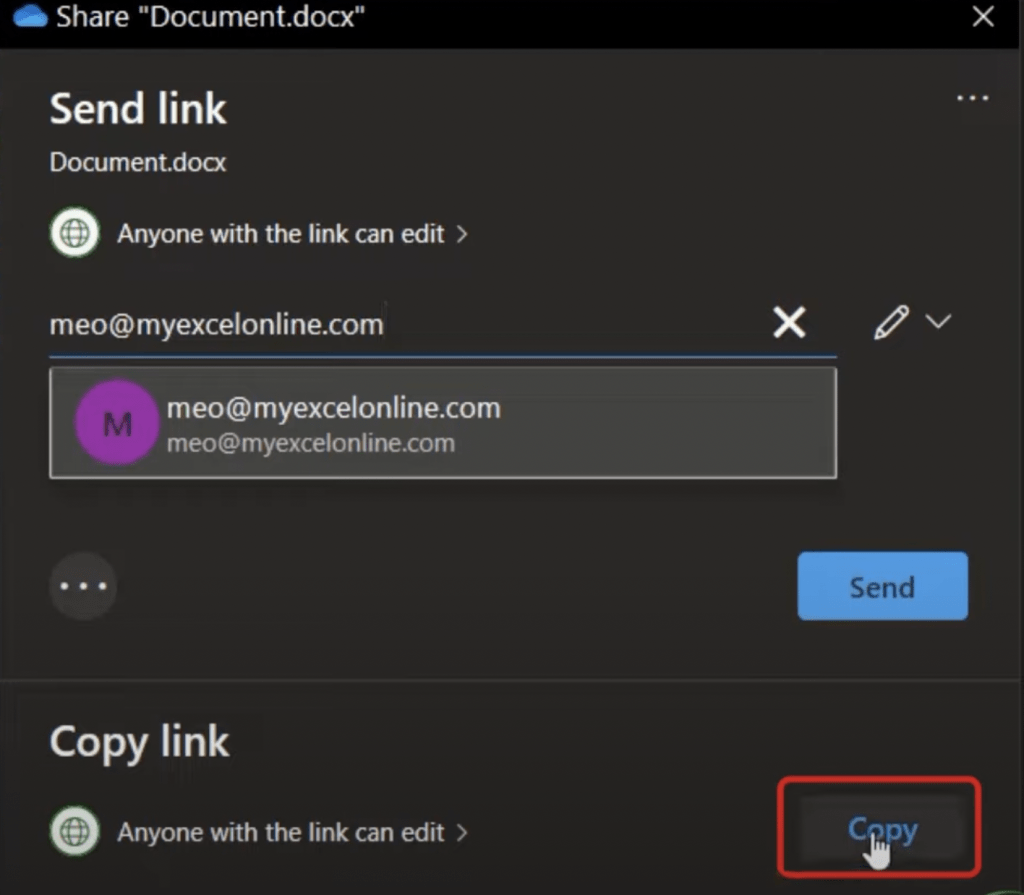This screenshot has height=895, width=1024.
Task: Click the blue Send button
Action: [882, 586]
